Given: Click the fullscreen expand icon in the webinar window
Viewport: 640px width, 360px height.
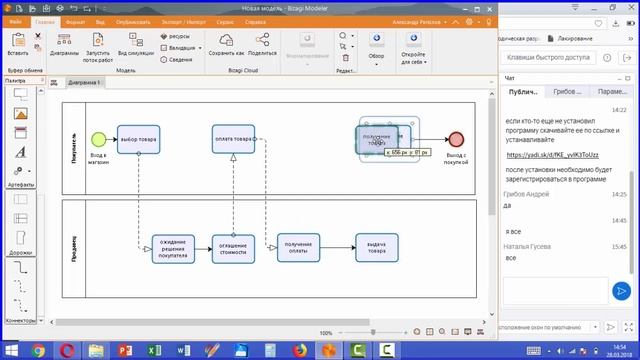Looking at the screenshot, I should point(629,327).
